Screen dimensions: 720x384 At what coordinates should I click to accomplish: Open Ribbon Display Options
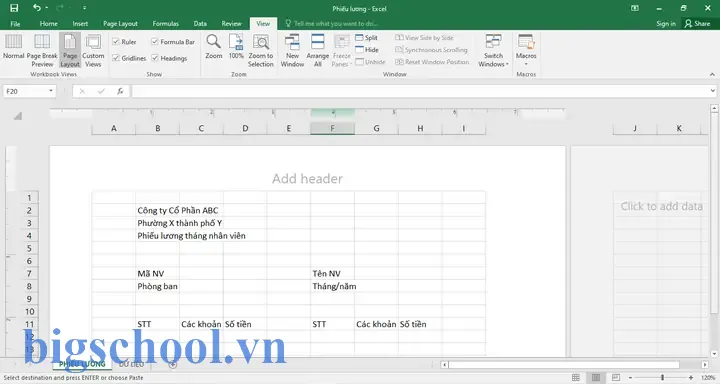635,8
